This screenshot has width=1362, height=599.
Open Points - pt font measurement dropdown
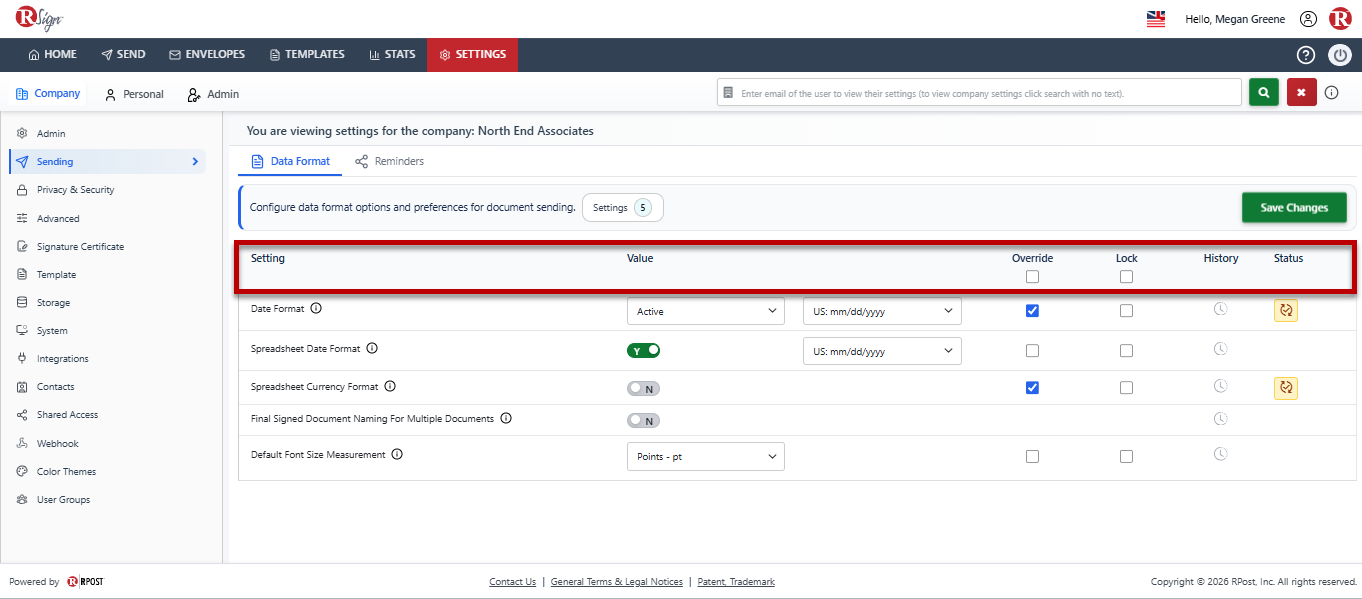pyautogui.click(x=706, y=456)
